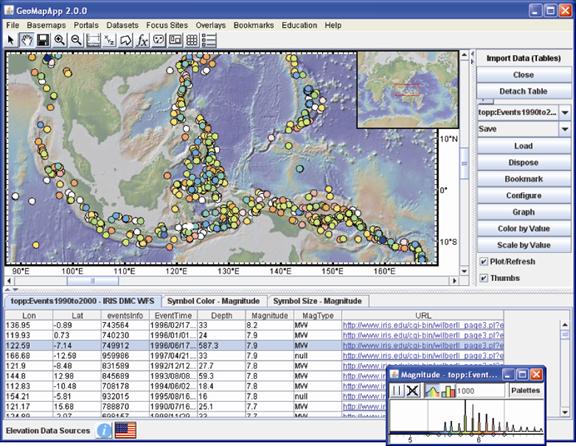Open the Basemaps menu

(x=46, y=25)
